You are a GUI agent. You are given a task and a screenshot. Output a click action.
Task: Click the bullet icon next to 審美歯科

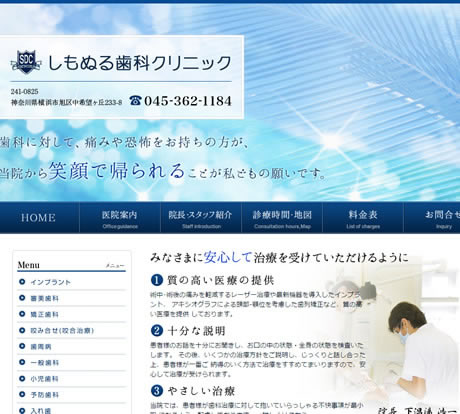point(22,298)
